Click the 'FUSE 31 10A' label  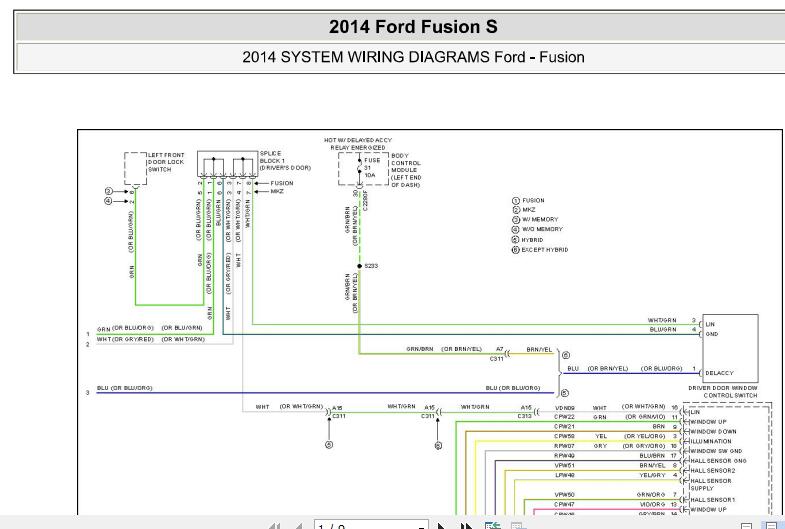tap(372, 168)
